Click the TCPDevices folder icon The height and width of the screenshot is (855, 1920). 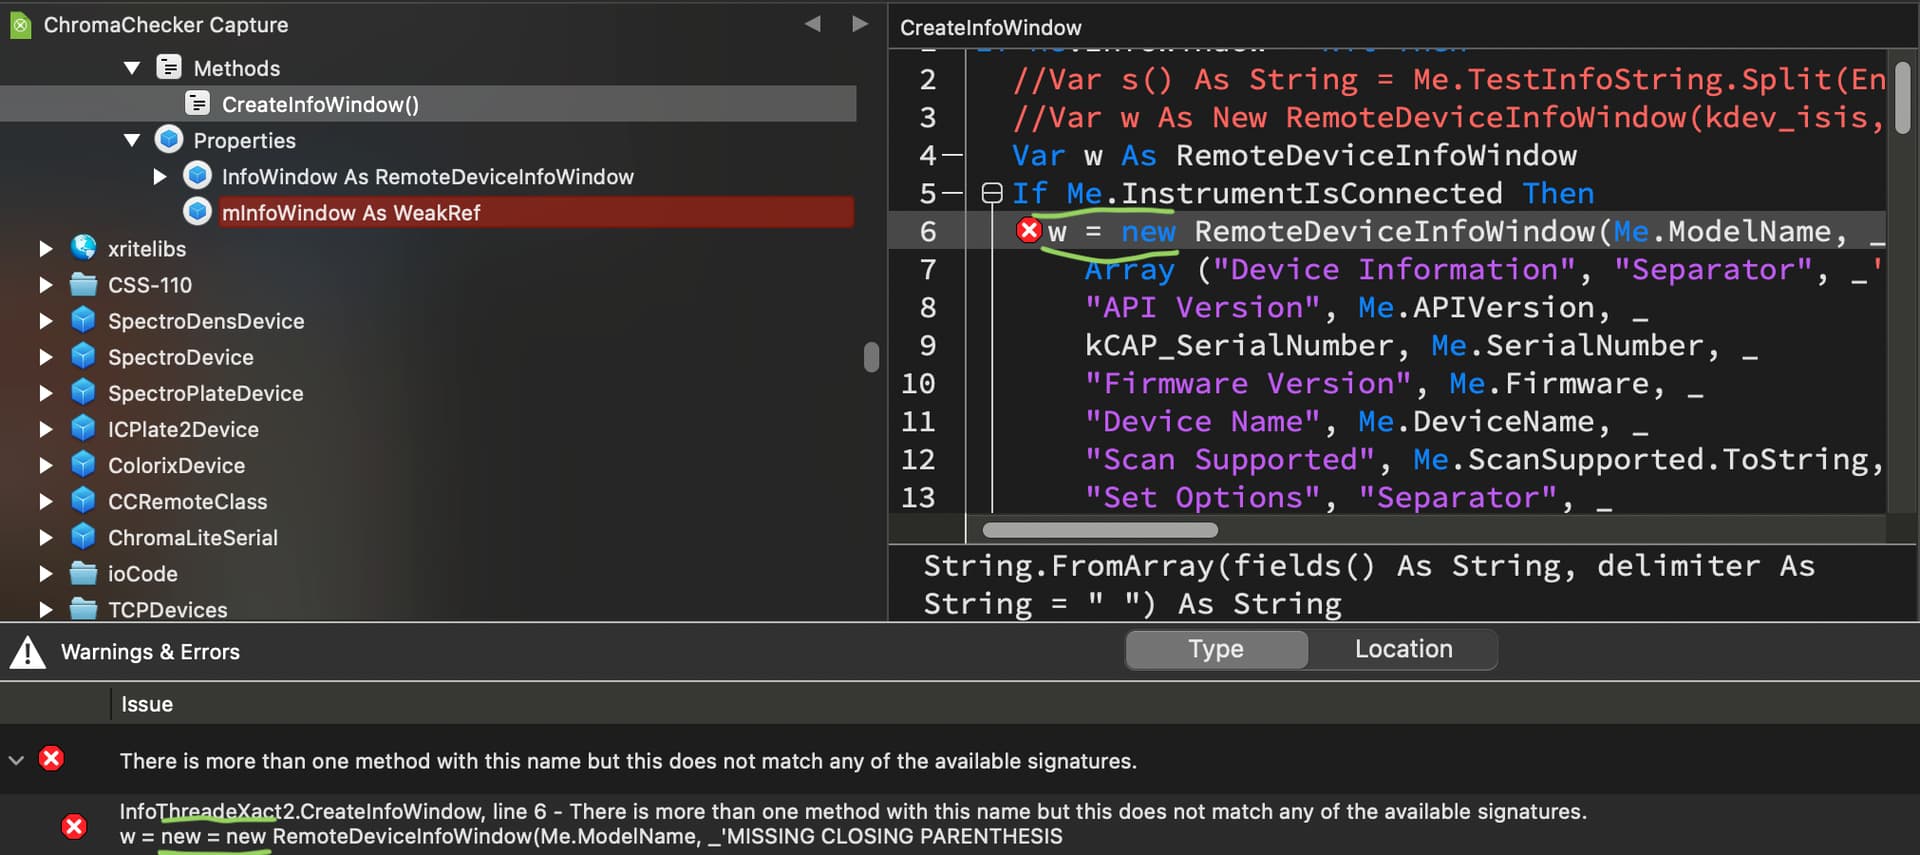point(84,609)
